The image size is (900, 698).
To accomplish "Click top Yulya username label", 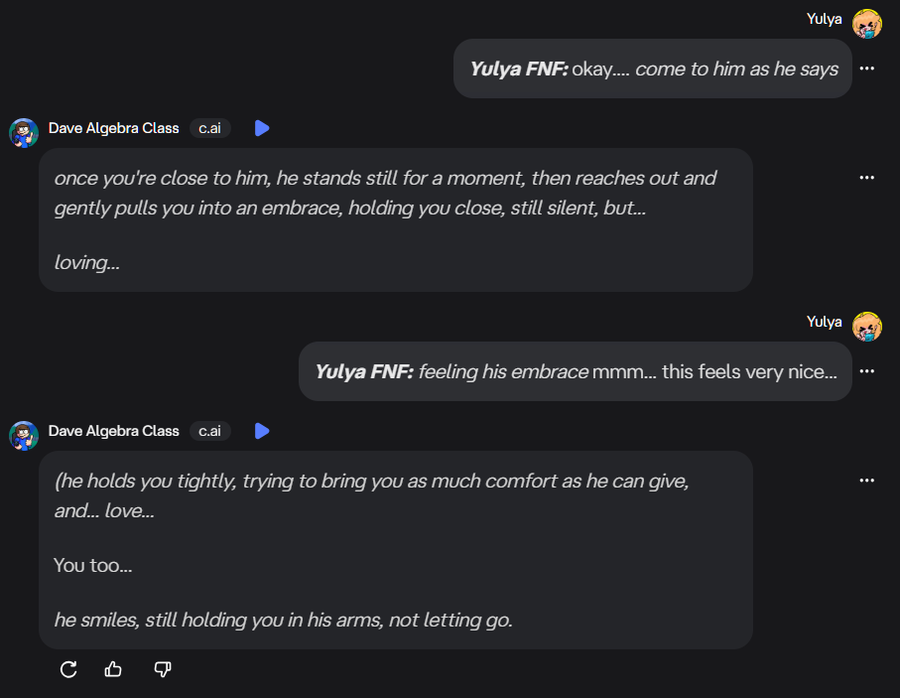I will (824, 19).
